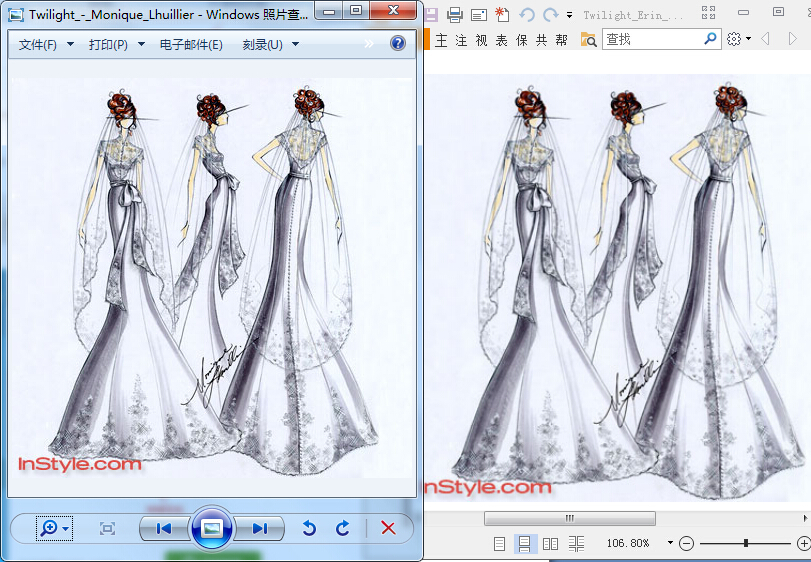Start the slide show

coord(212,528)
